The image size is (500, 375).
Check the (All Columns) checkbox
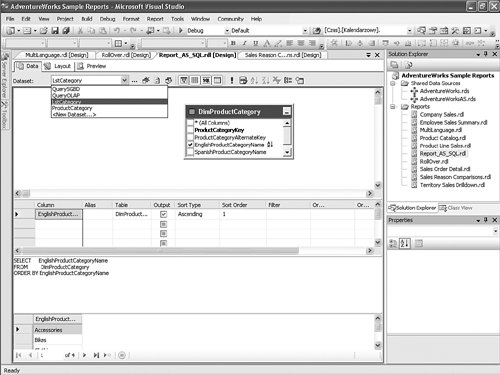(190, 123)
